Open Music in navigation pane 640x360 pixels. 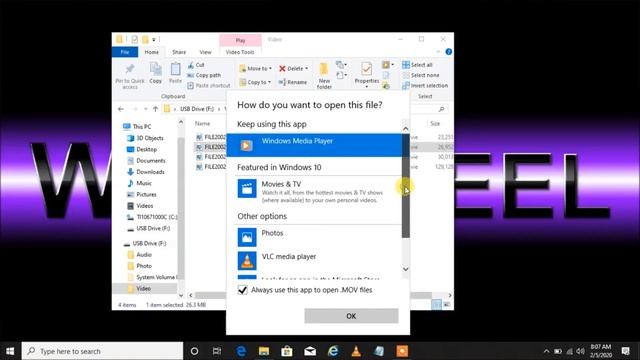(x=140, y=183)
